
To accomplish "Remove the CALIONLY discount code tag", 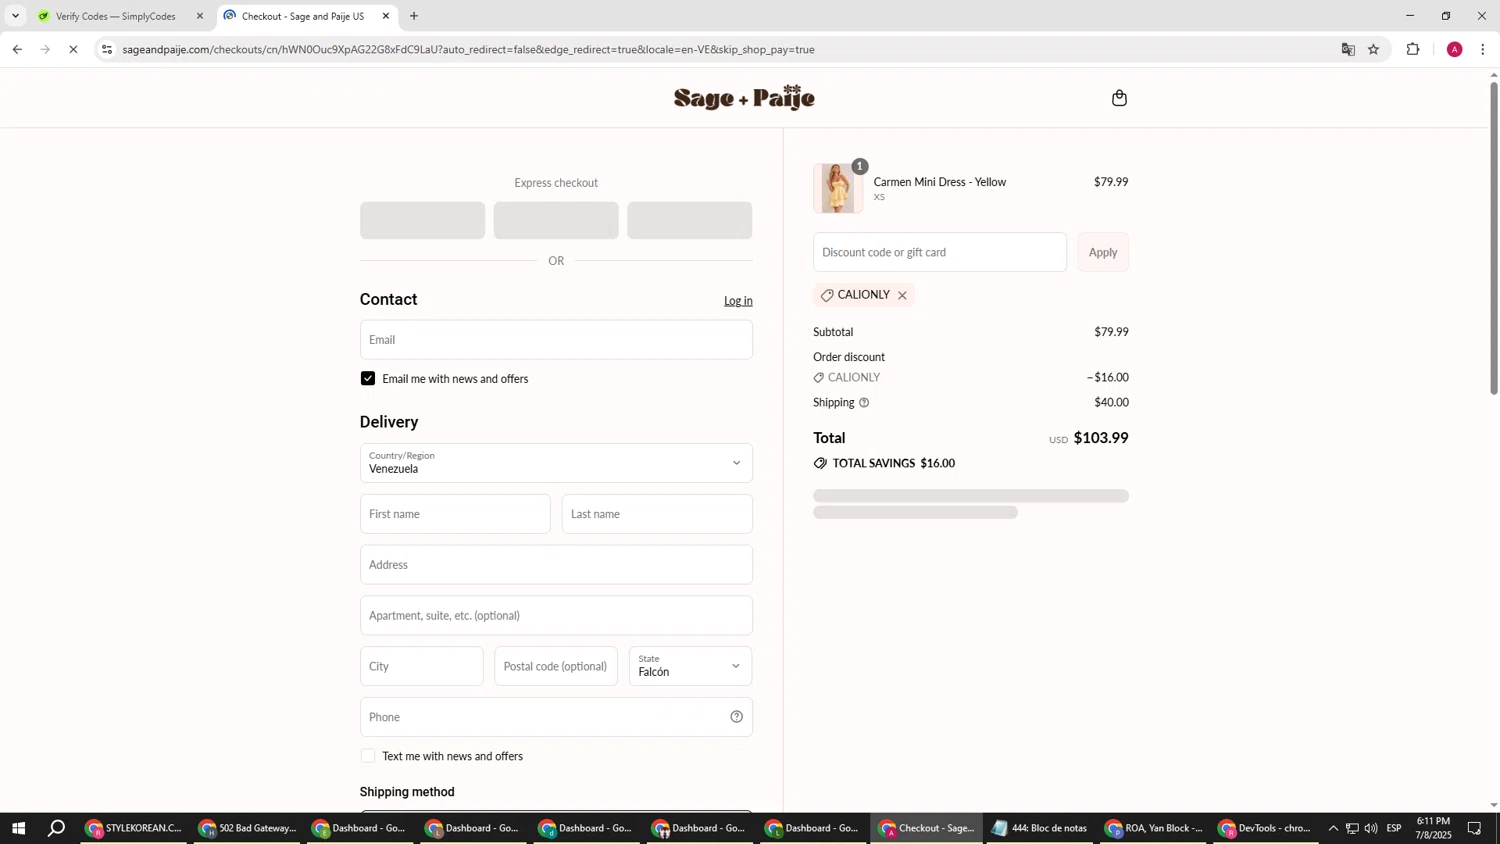I will pos(902,296).
